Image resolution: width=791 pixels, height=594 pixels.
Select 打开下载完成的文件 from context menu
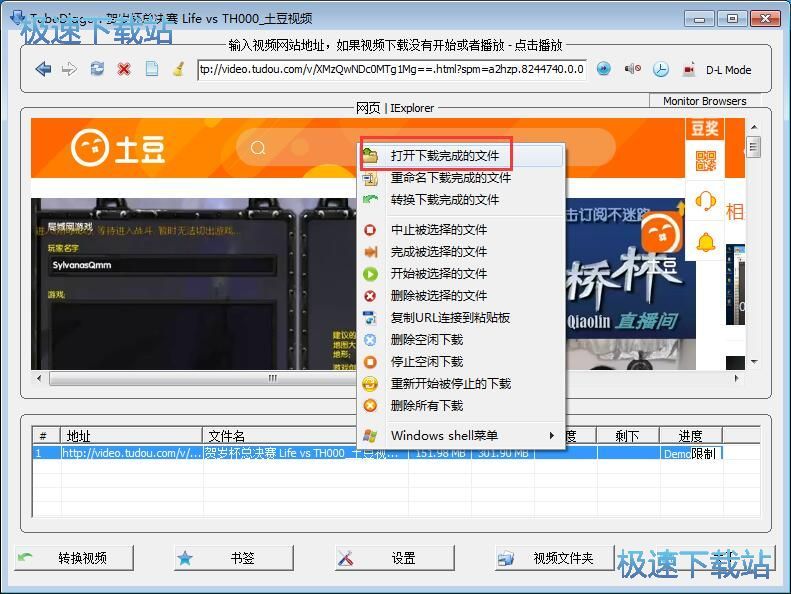(444, 155)
